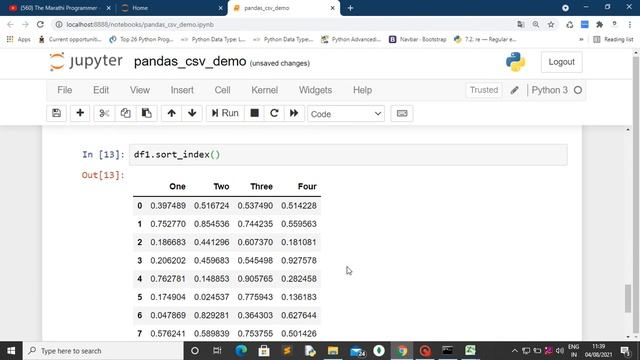This screenshot has height=360, width=640.
Task: Open the Cell menu
Action: [x=222, y=90]
